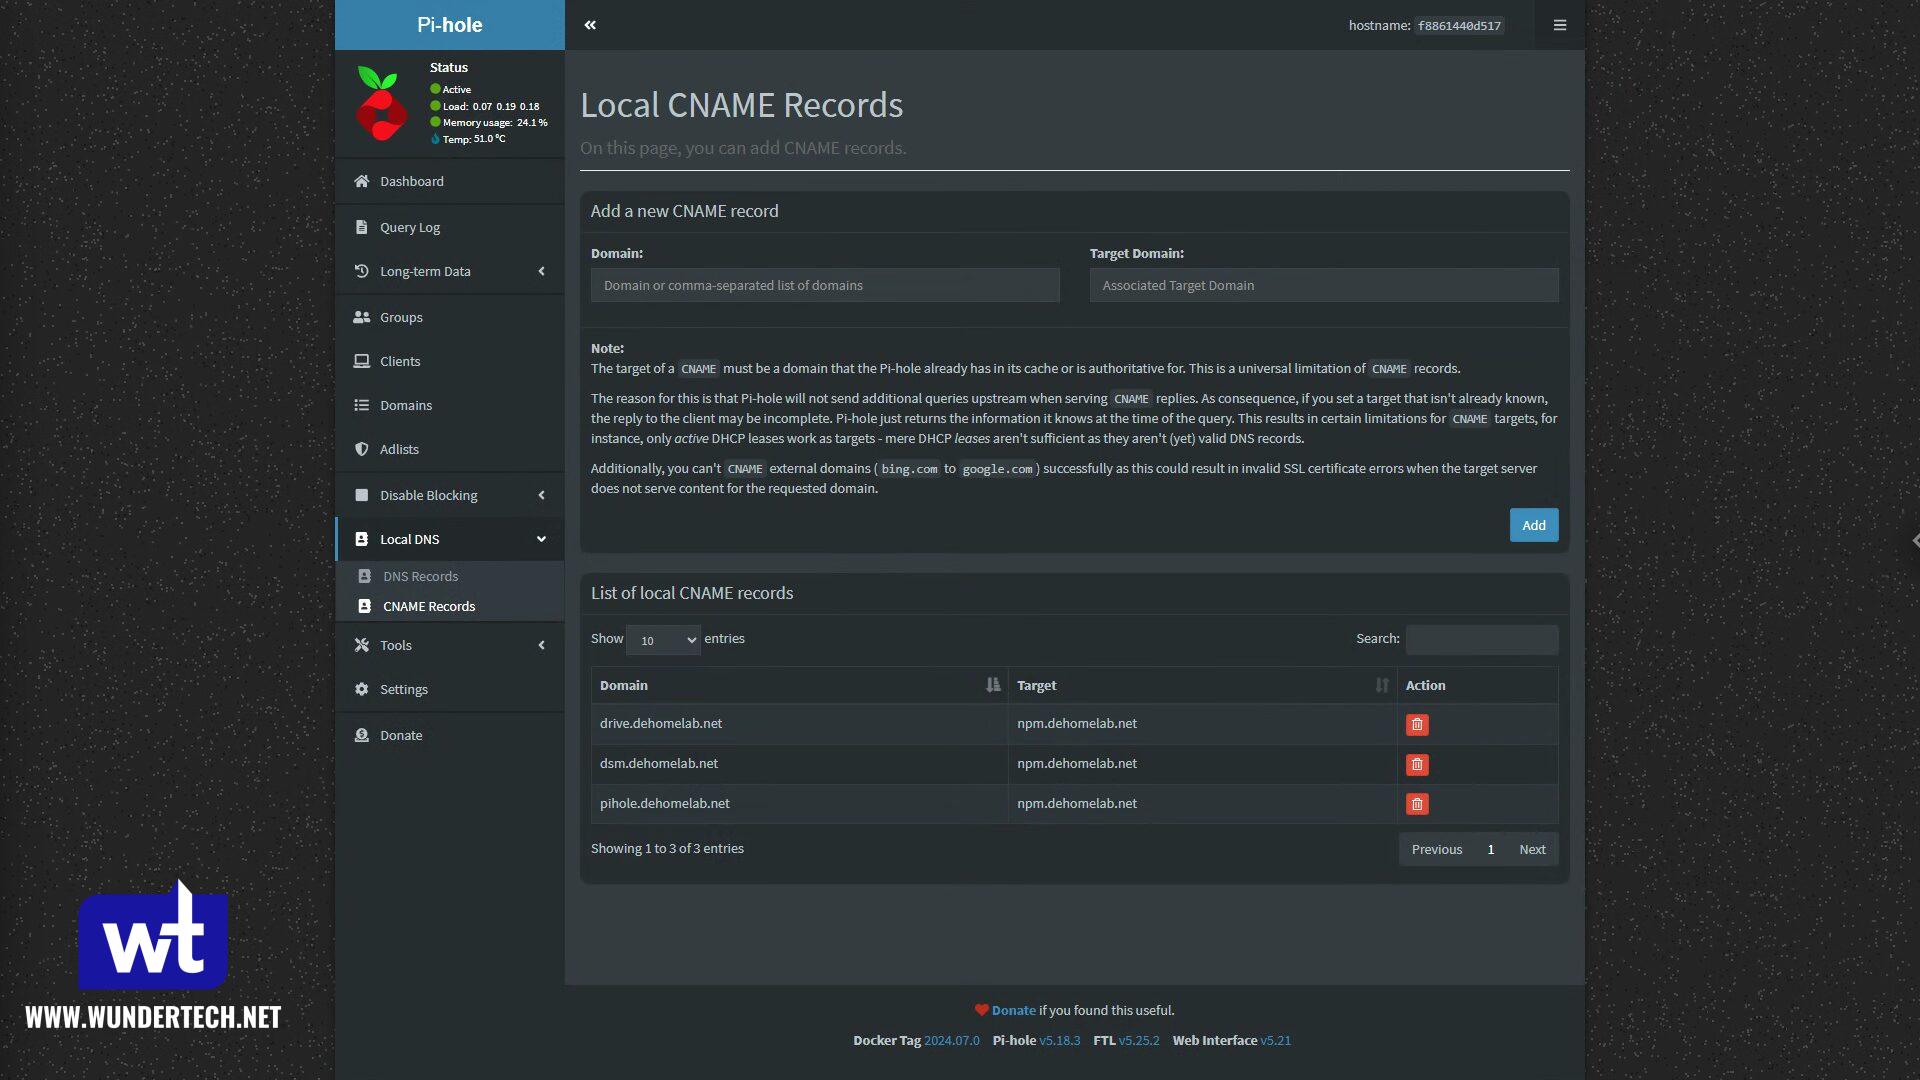Image resolution: width=1920 pixels, height=1080 pixels.
Task: Click the Adlists icon
Action: [363, 448]
